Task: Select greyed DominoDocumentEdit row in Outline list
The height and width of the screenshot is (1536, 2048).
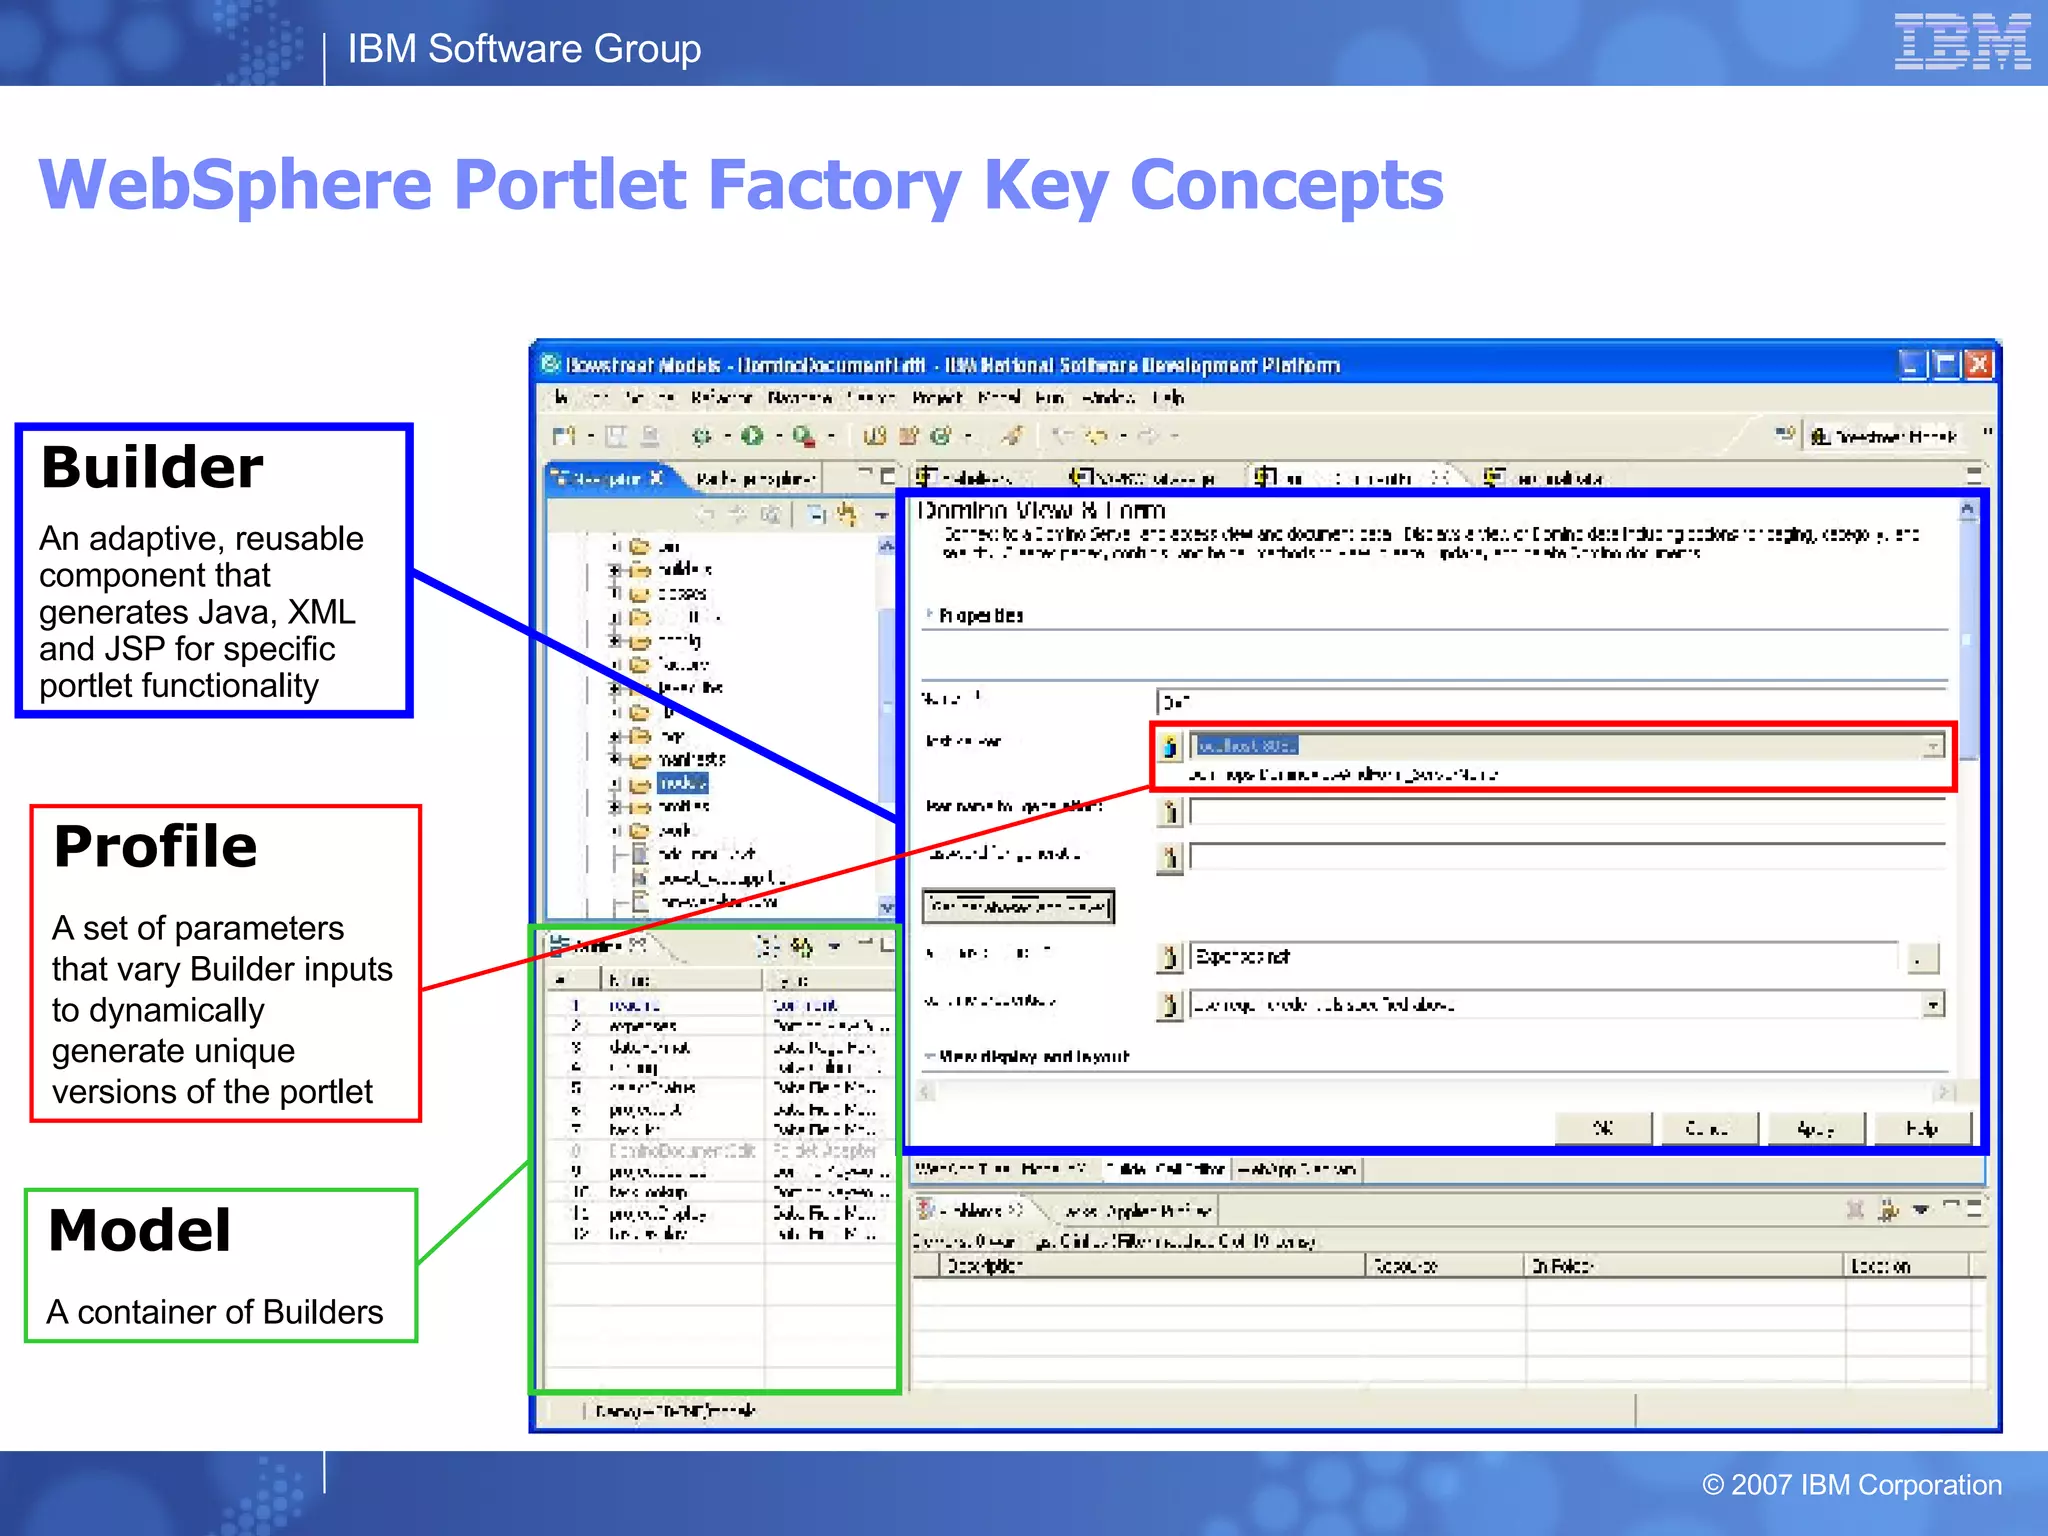Action: pyautogui.click(x=720, y=1150)
